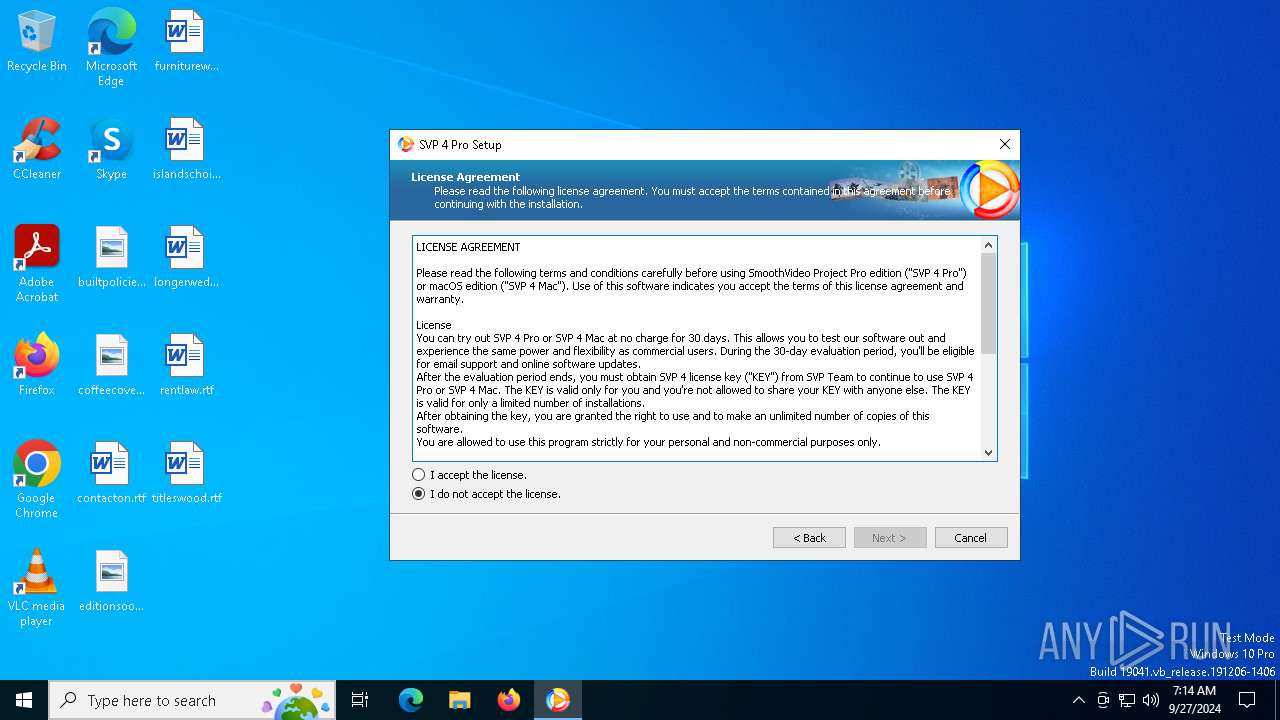1280x720 pixels.
Task: Select the editionsoo... image file icon
Action: coord(111,582)
